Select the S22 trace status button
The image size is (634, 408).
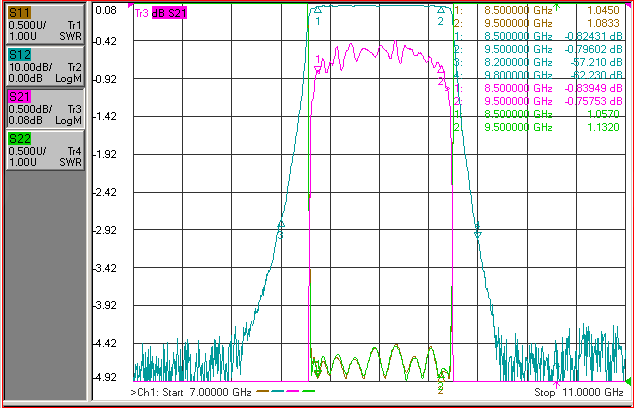pyautogui.click(x=45, y=150)
